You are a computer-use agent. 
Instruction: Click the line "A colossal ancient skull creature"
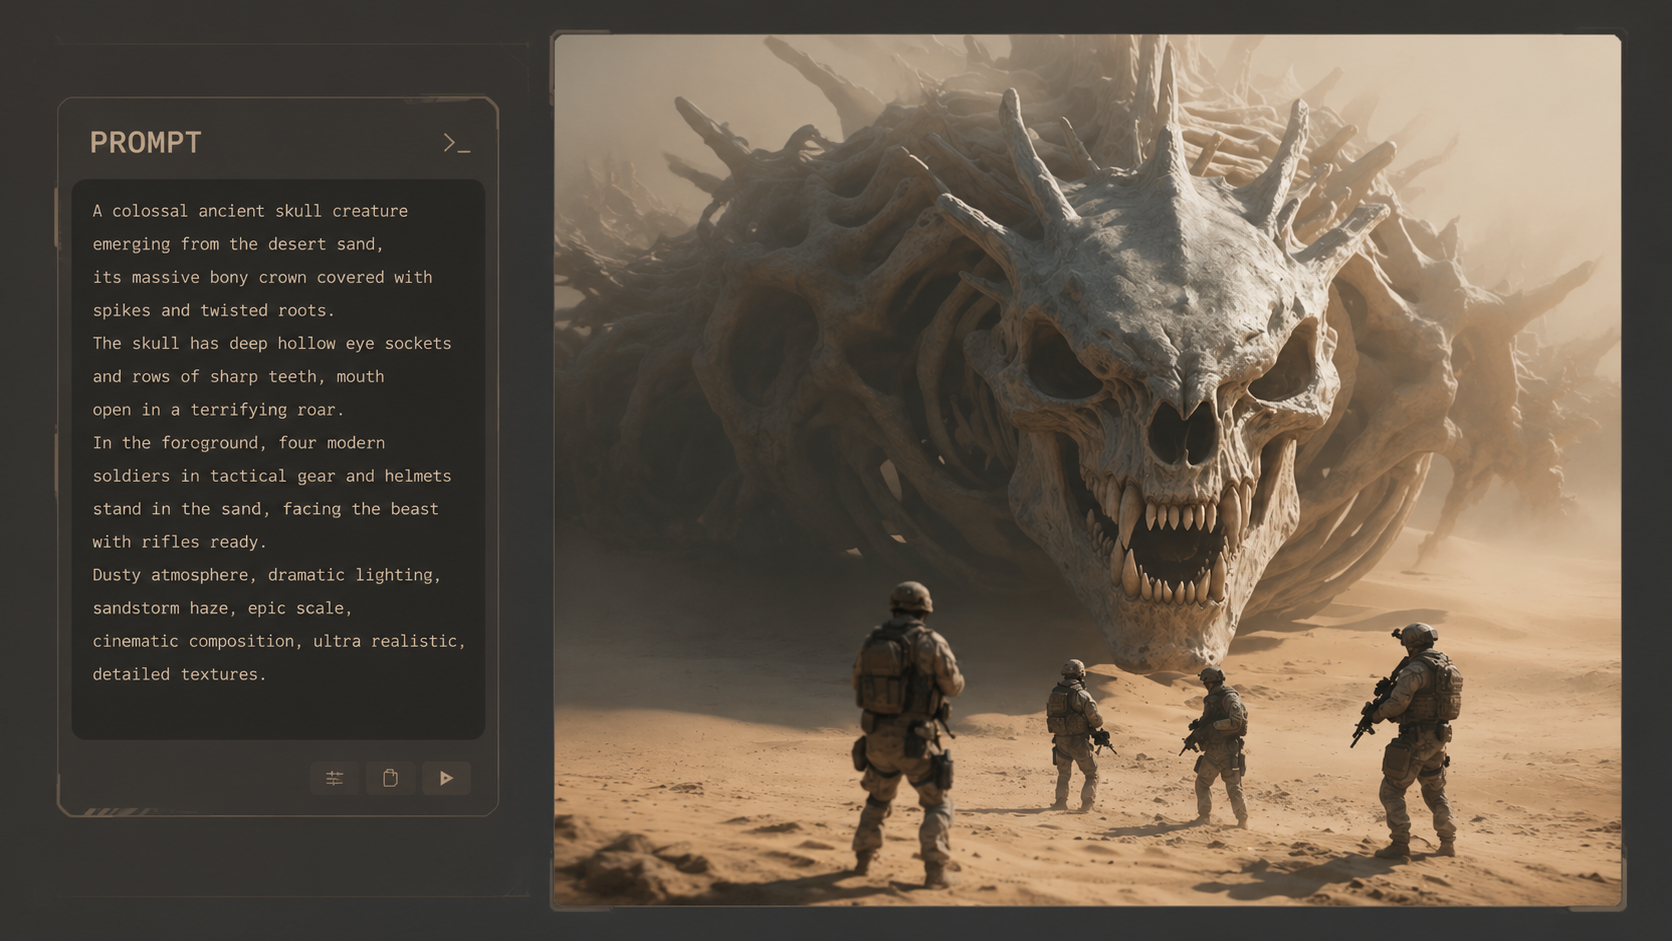(250, 211)
